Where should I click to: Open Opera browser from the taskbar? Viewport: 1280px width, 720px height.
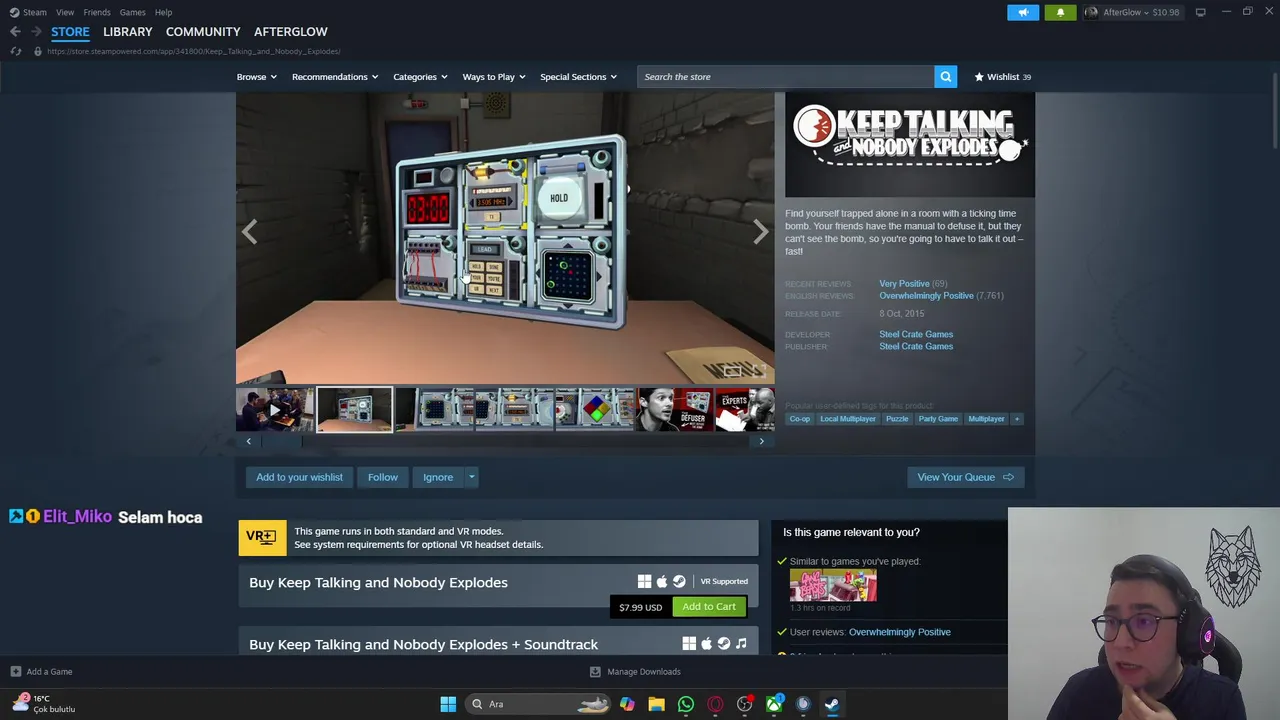[x=715, y=704]
